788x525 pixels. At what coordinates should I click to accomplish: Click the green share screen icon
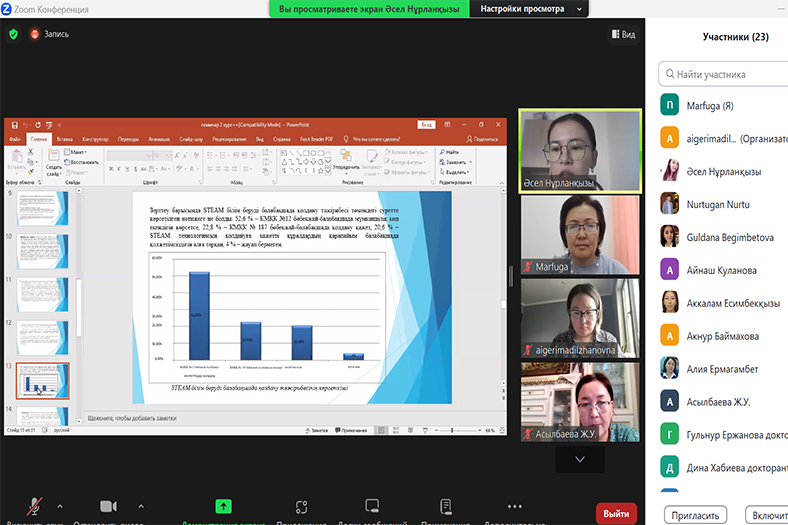coord(223,507)
